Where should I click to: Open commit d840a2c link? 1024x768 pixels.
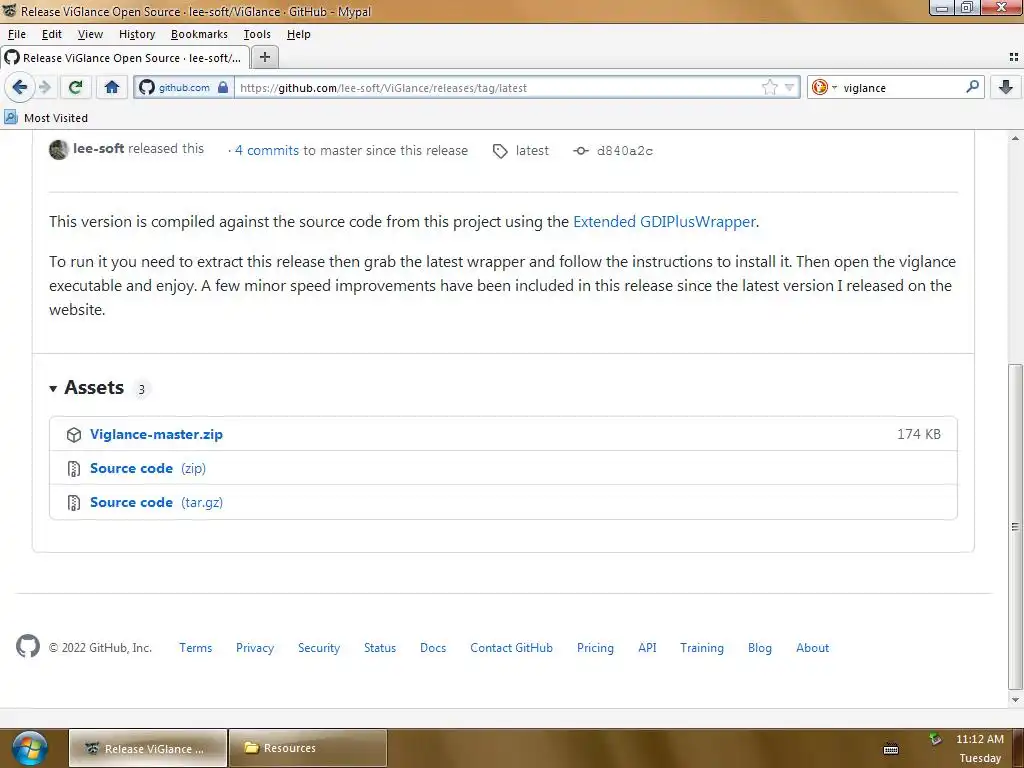coord(625,151)
